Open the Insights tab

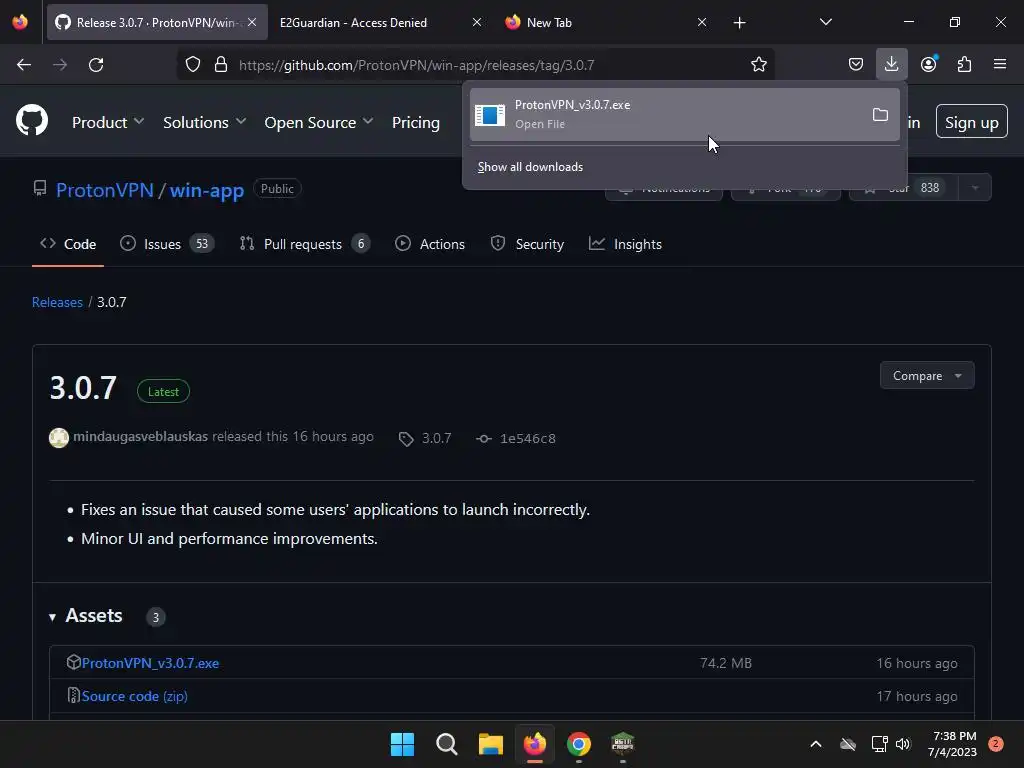(x=625, y=244)
